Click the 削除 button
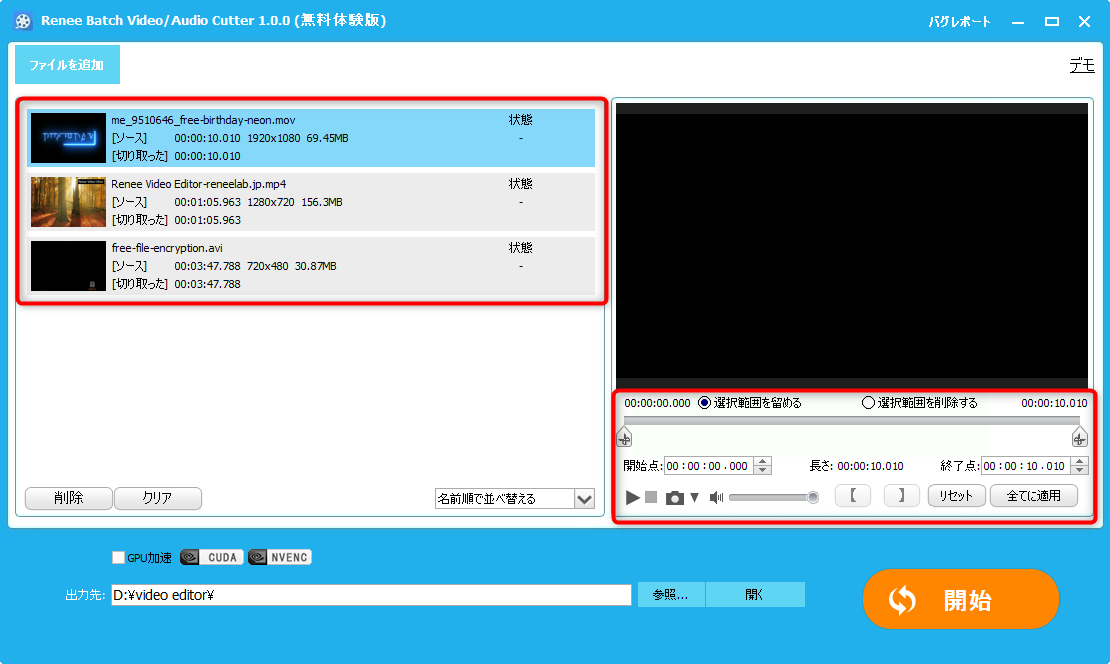 pyautogui.click(x=69, y=498)
